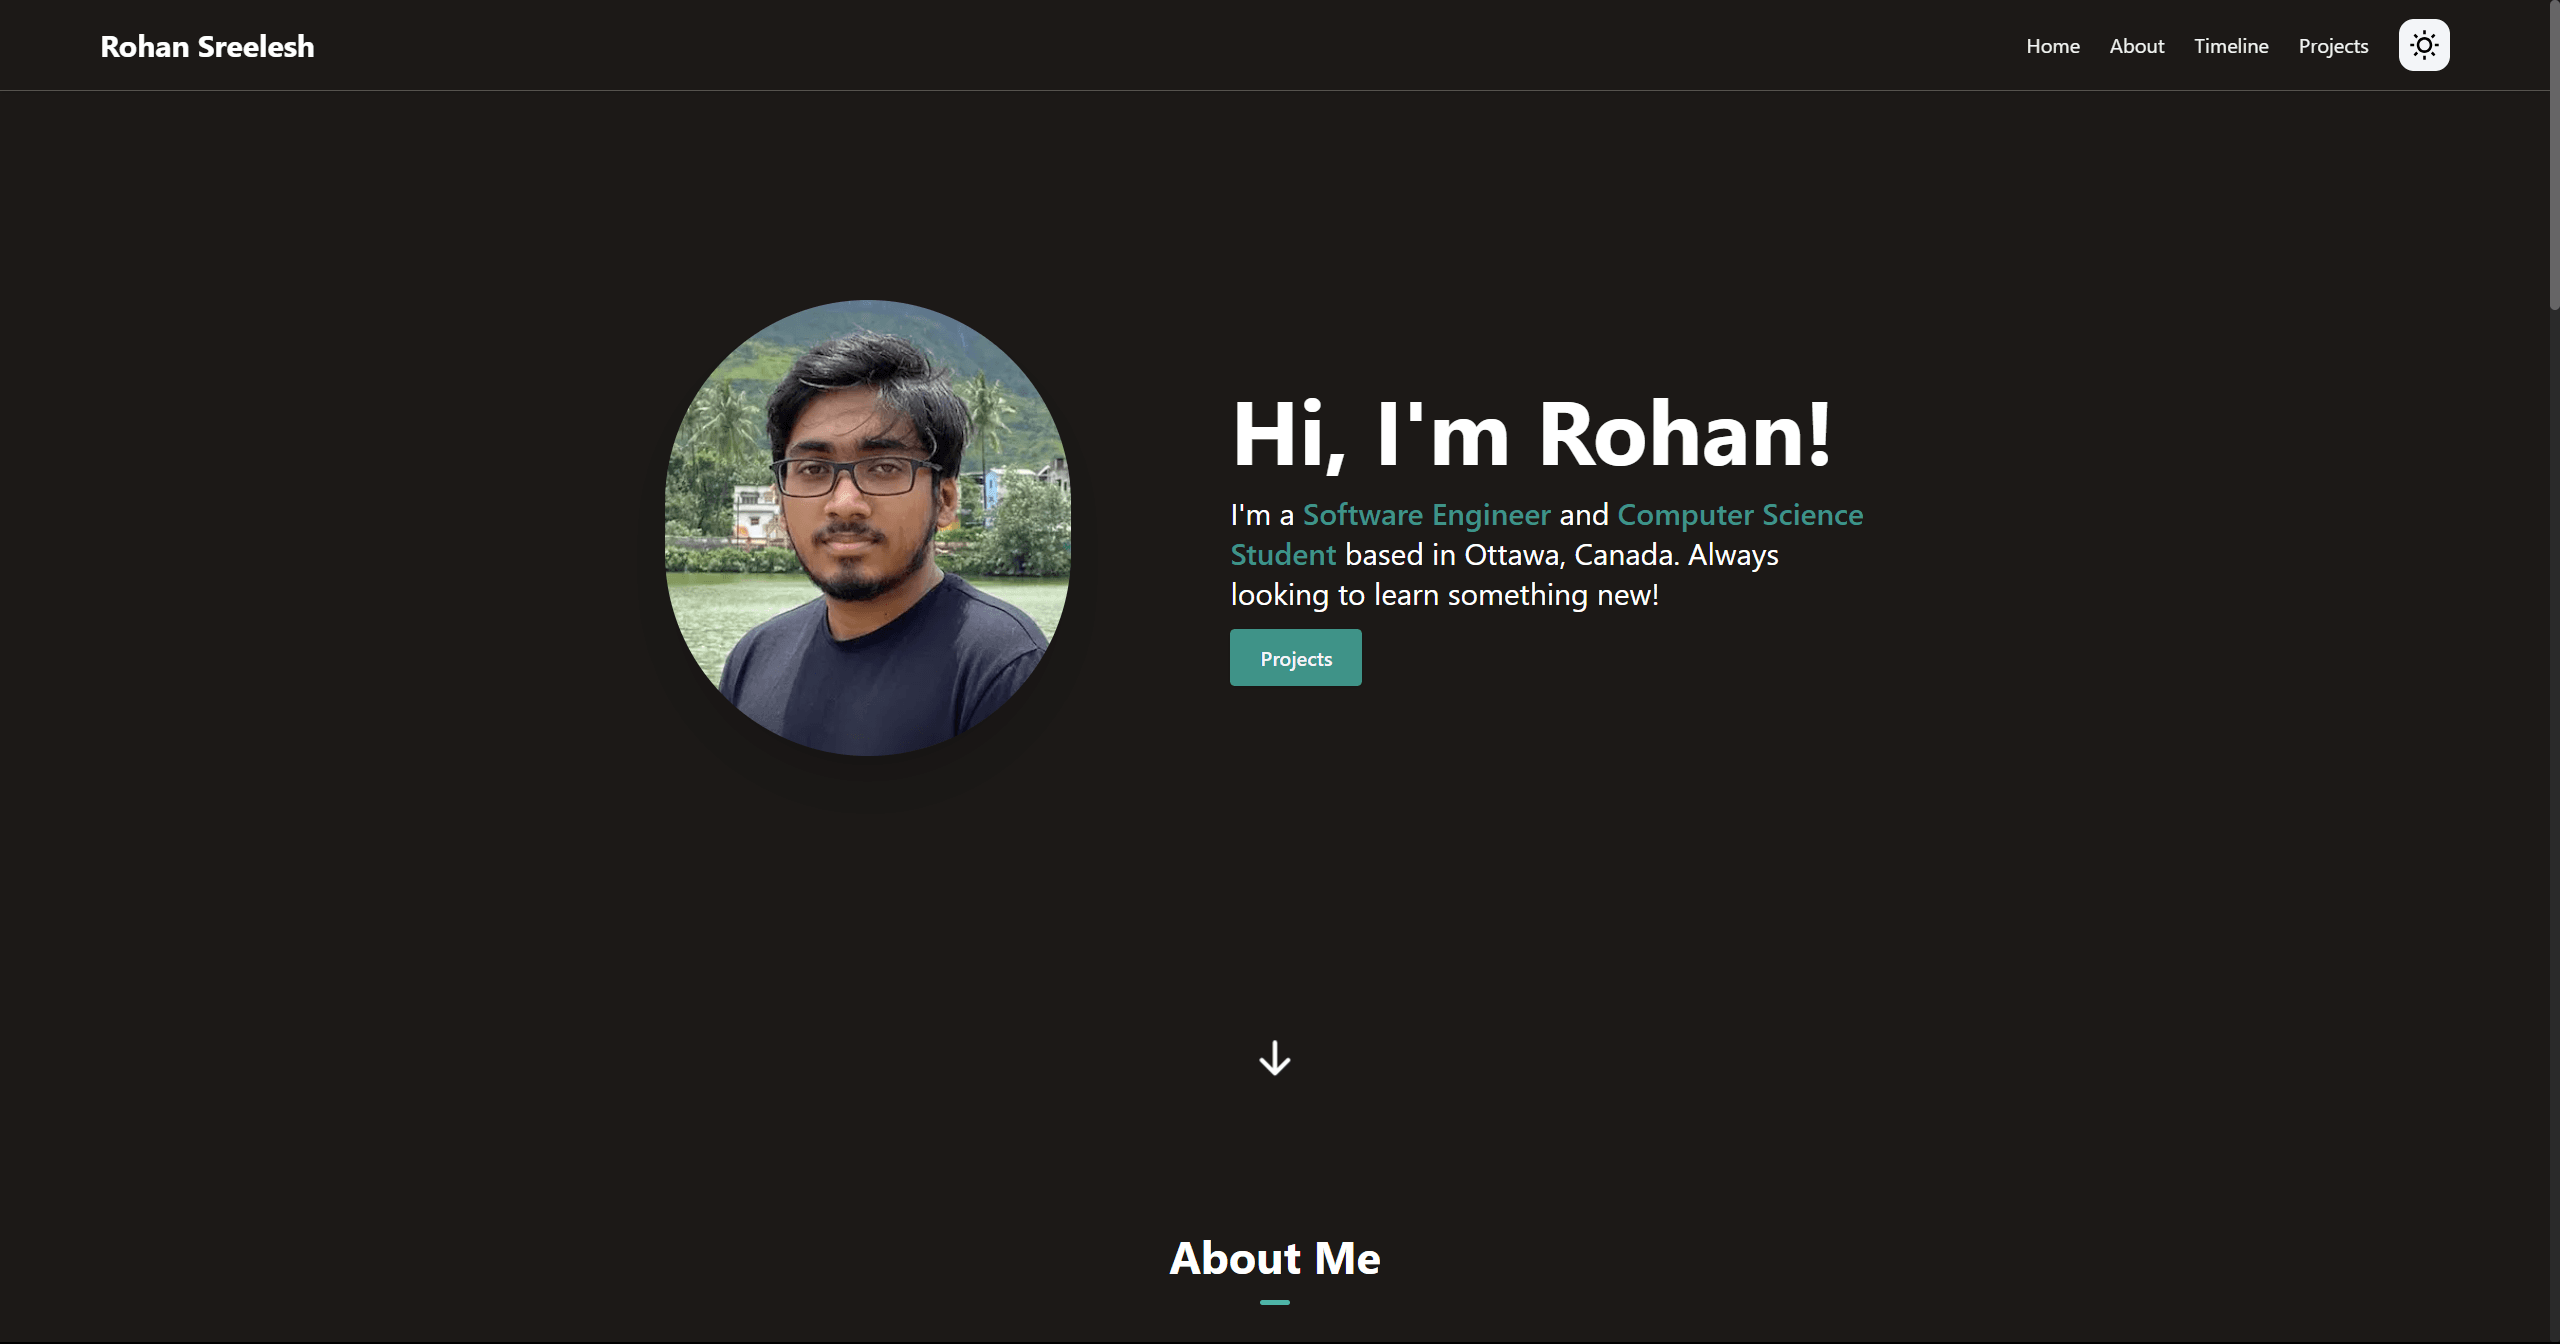Click the word 'and' in intro
The width and height of the screenshot is (2560, 1344).
click(1583, 515)
